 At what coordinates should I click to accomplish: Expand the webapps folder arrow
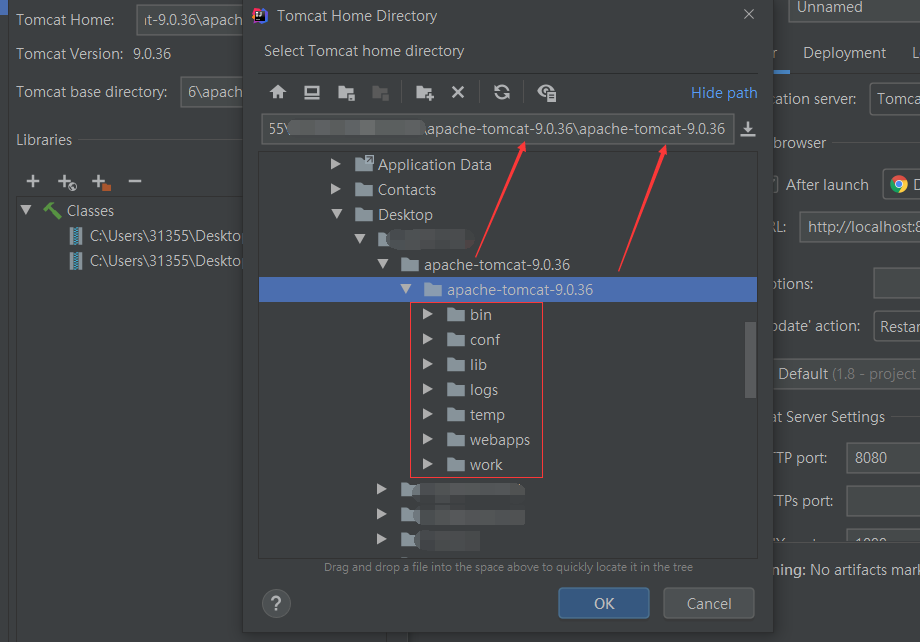click(x=428, y=439)
